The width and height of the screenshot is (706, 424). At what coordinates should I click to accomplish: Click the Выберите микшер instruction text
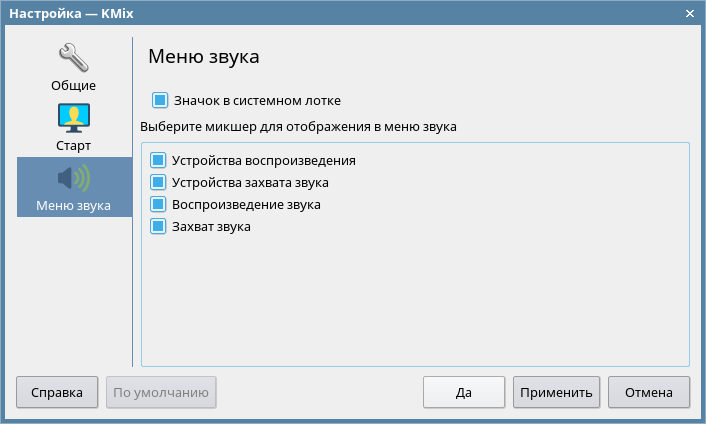tap(298, 127)
